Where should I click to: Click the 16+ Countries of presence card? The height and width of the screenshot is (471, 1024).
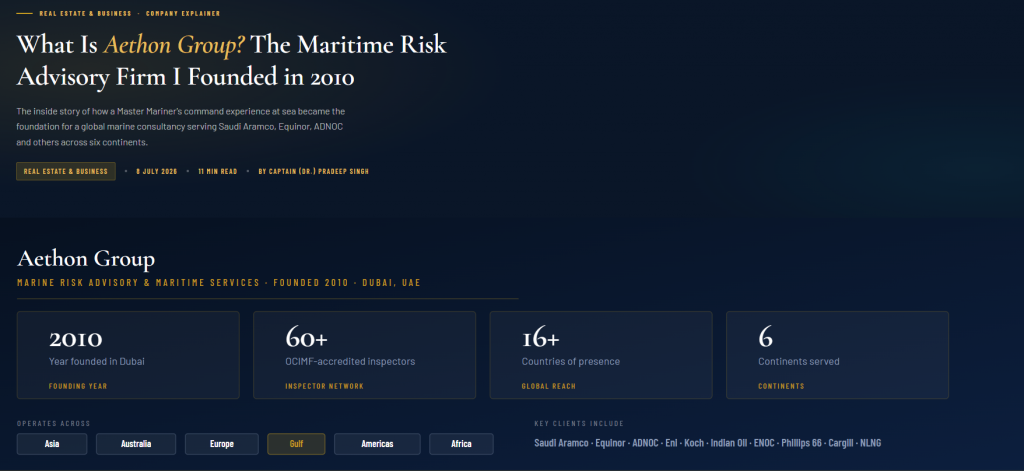pyautogui.click(x=601, y=355)
